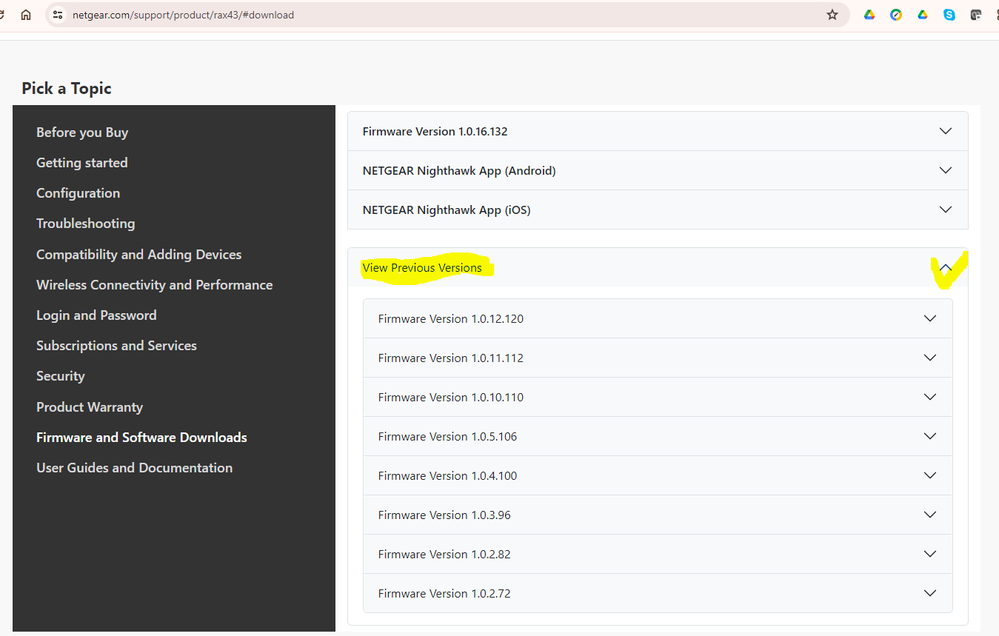Expand Firmware Version 1.0.16.132 row
Viewport: 999px width, 636px height.
click(x=658, y=131)
